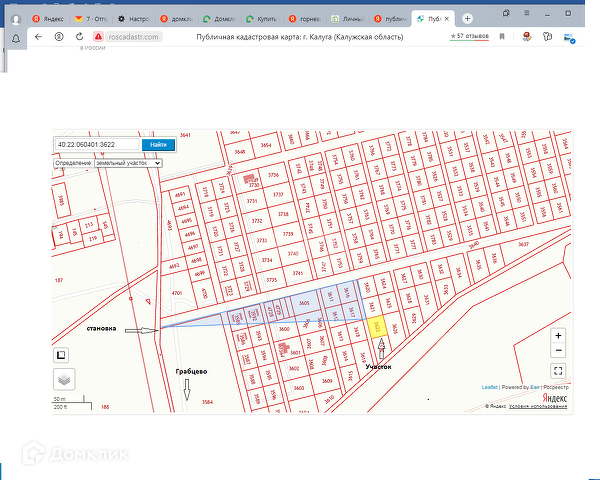Open the map layers switcher

click(64, 378)
